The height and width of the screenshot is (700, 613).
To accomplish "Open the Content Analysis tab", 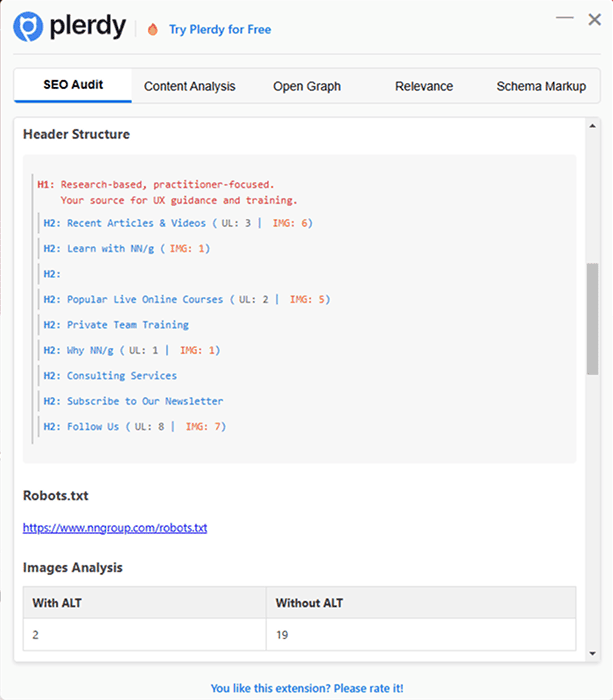I will [190, 86].
